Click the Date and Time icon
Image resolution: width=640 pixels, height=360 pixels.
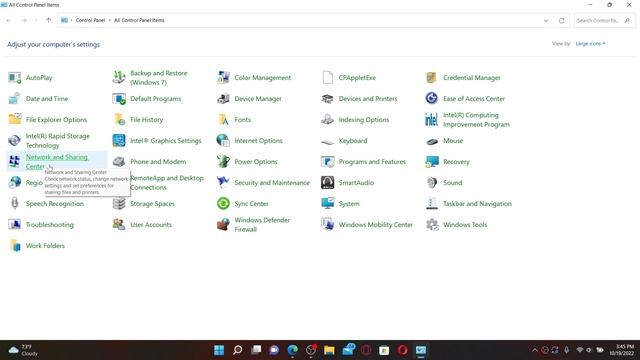15,98
